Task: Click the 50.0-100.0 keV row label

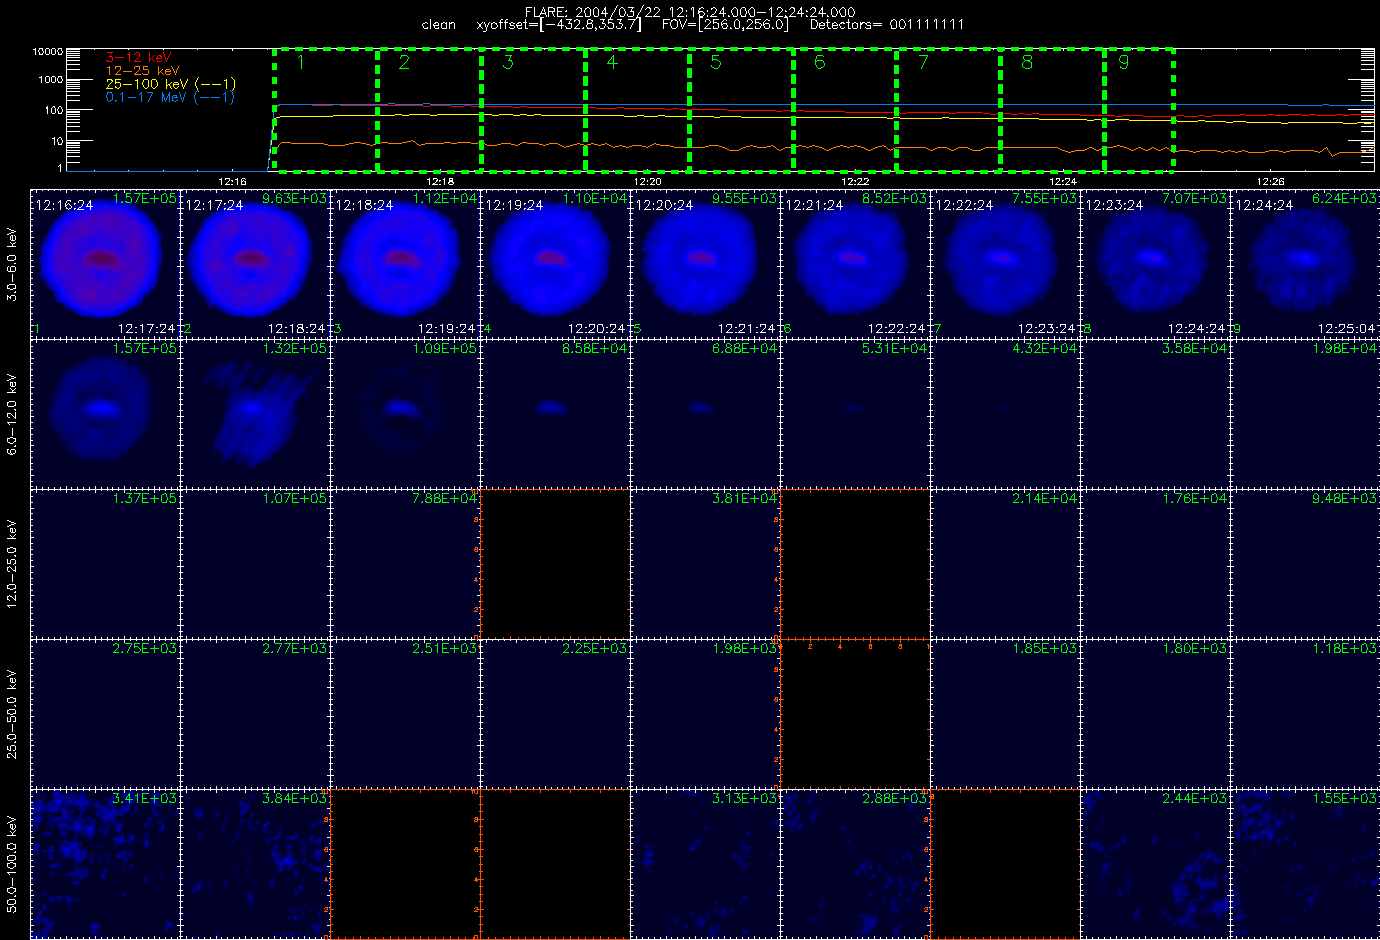Action: [12, 864]
